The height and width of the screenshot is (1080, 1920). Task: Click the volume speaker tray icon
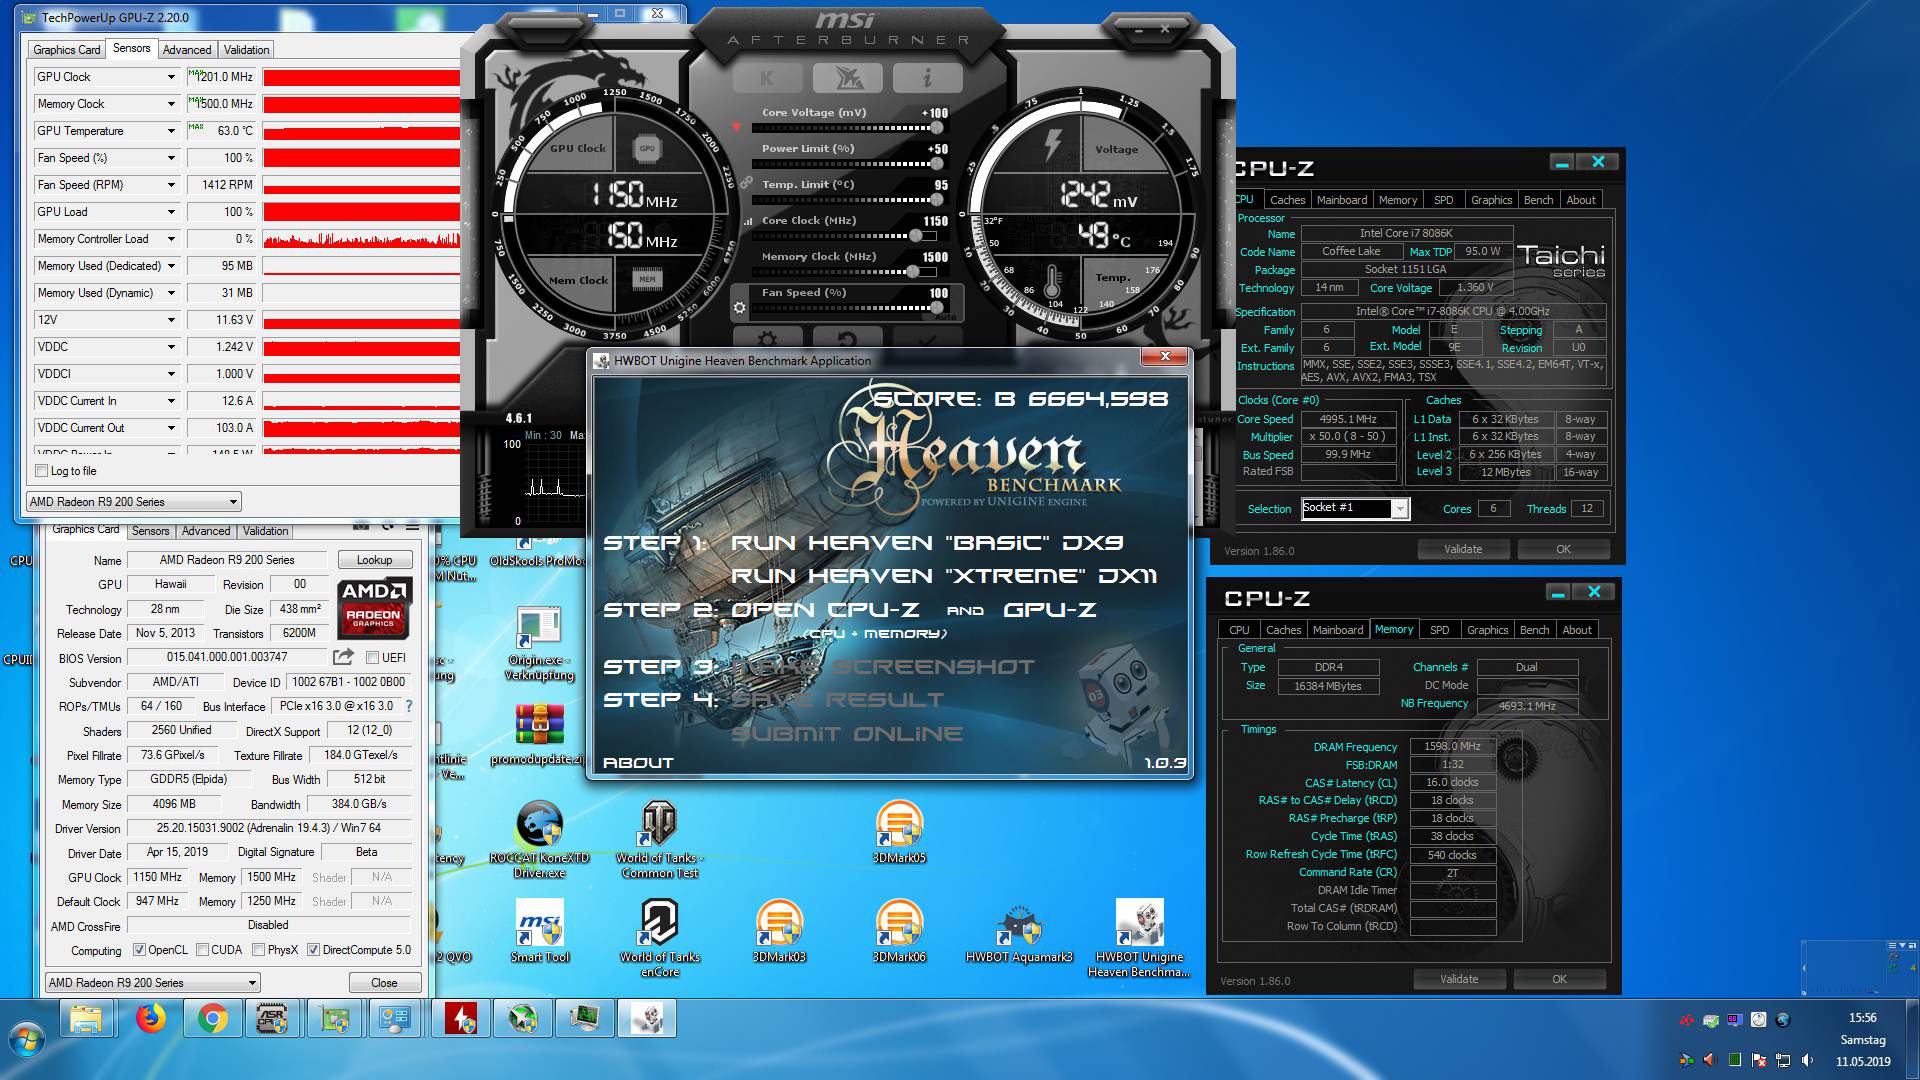point(1807,1060)
